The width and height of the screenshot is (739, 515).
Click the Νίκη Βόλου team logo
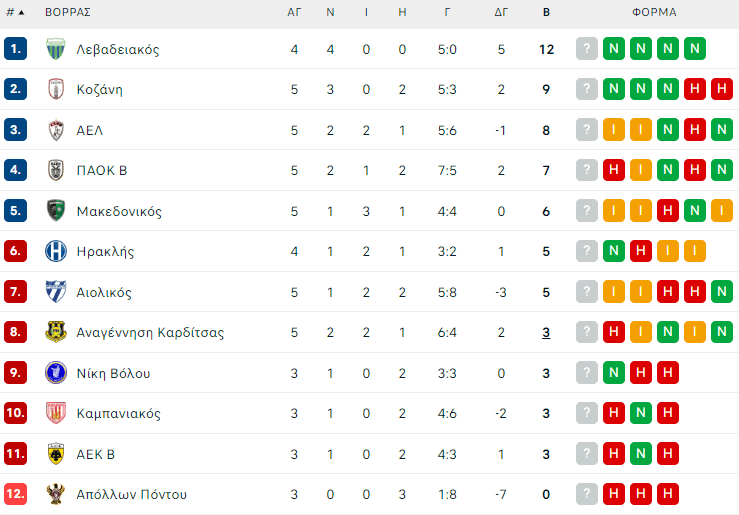click(56, 373)
